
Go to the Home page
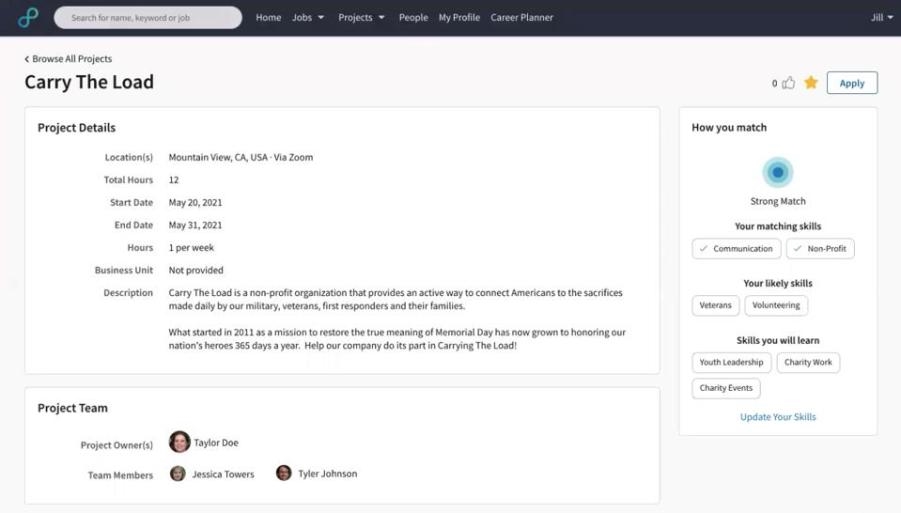[268, 18]
